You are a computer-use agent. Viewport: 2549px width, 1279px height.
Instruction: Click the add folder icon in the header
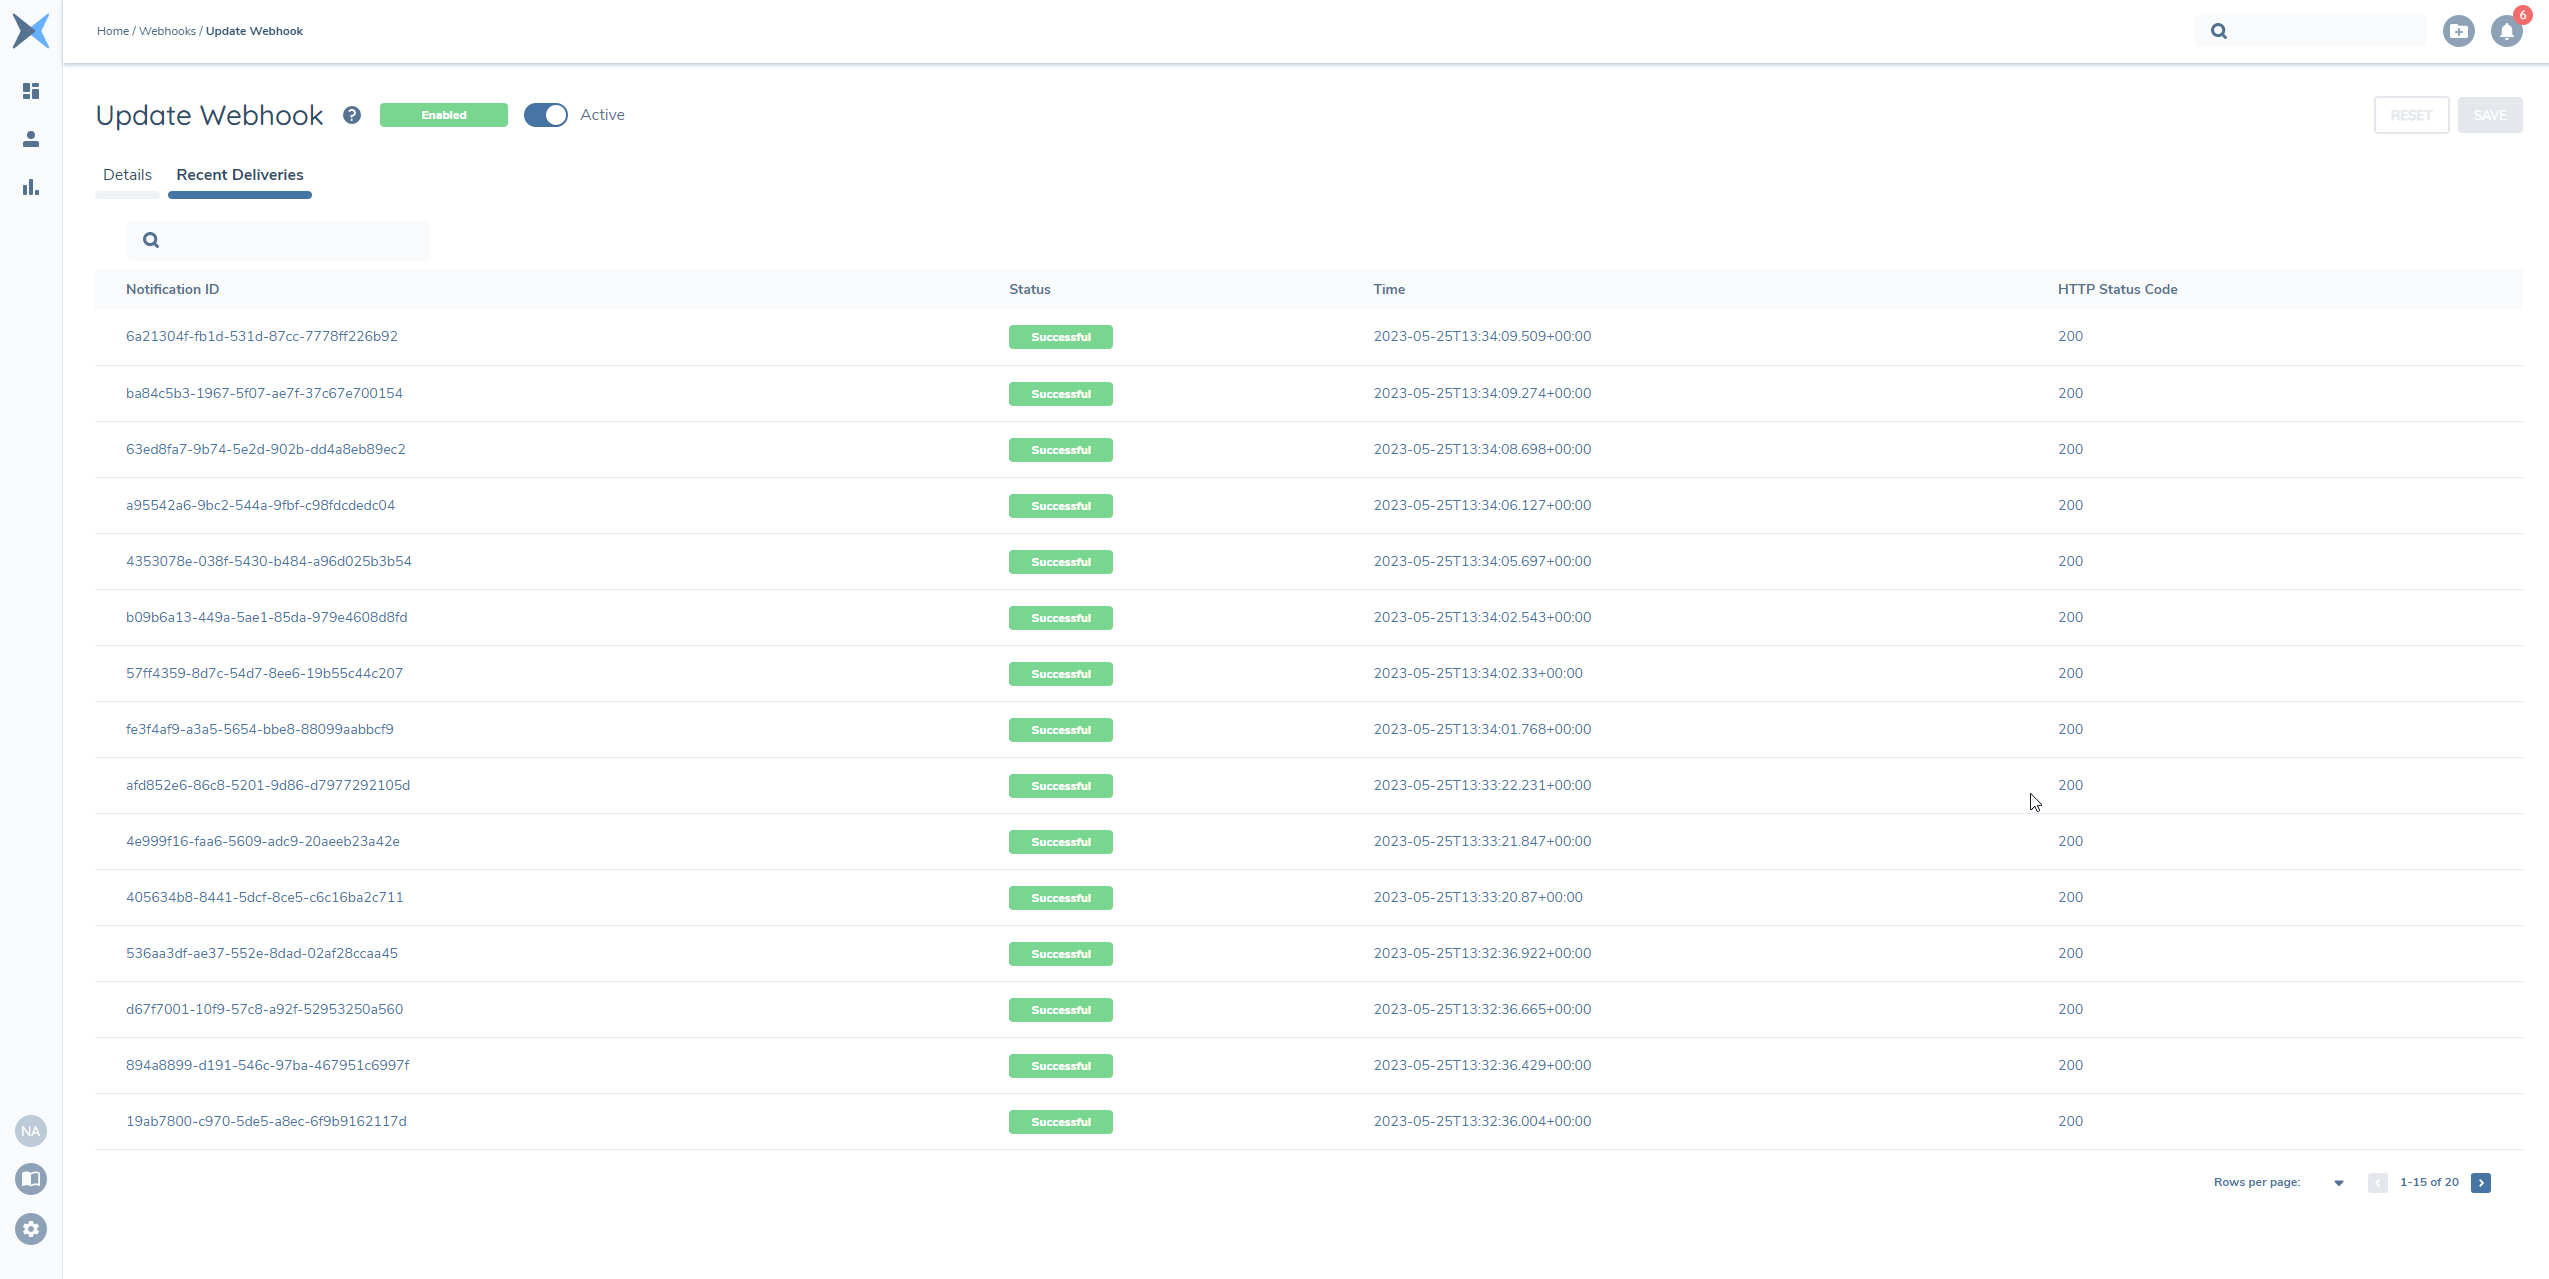[x=2458, y=31]
